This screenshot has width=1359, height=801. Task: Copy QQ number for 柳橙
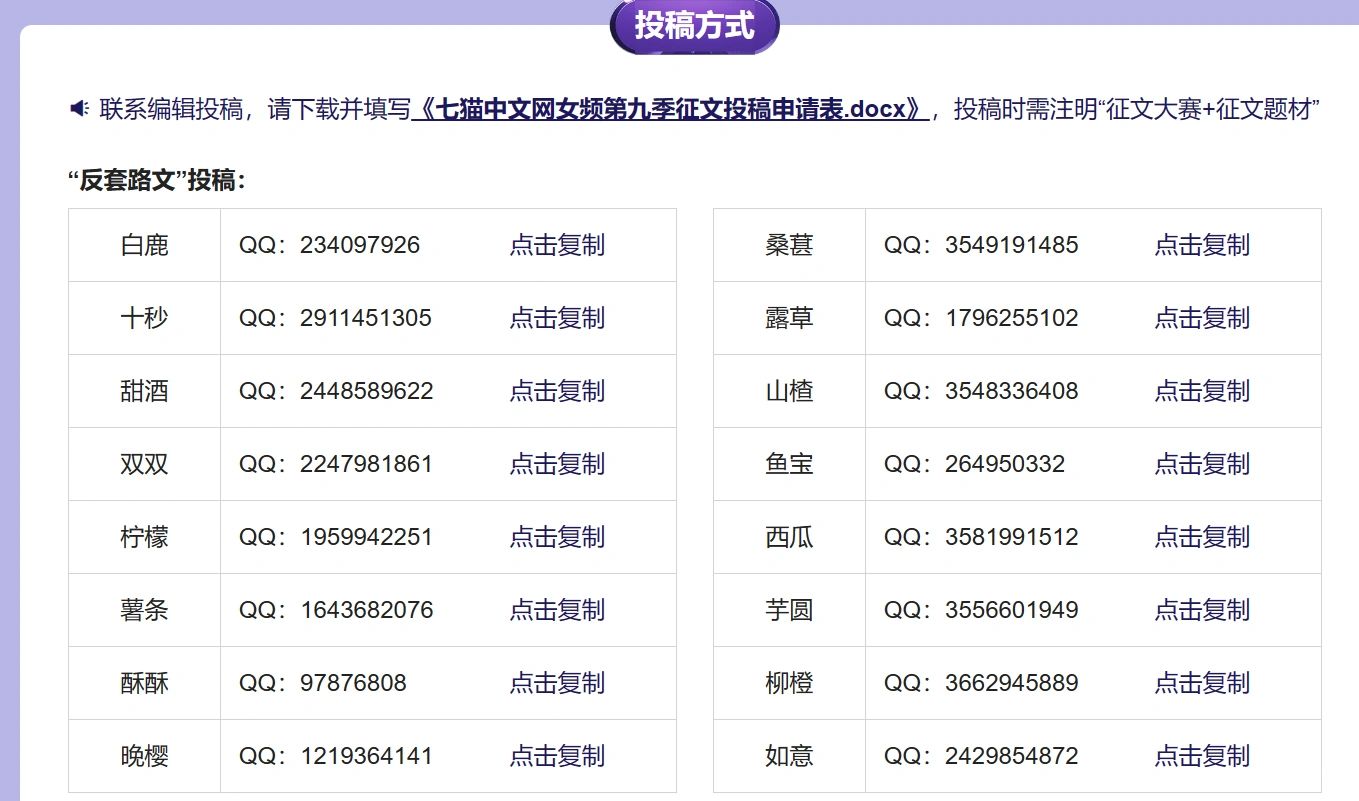click(x=1202, y=683)
